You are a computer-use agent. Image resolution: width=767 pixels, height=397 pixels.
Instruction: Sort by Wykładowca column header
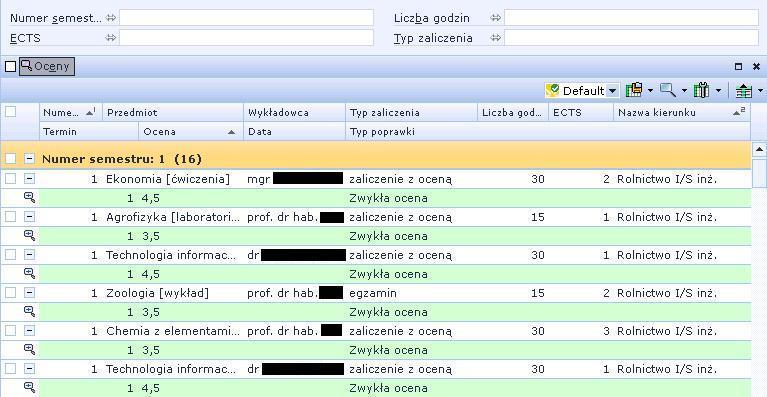[294, 112]
